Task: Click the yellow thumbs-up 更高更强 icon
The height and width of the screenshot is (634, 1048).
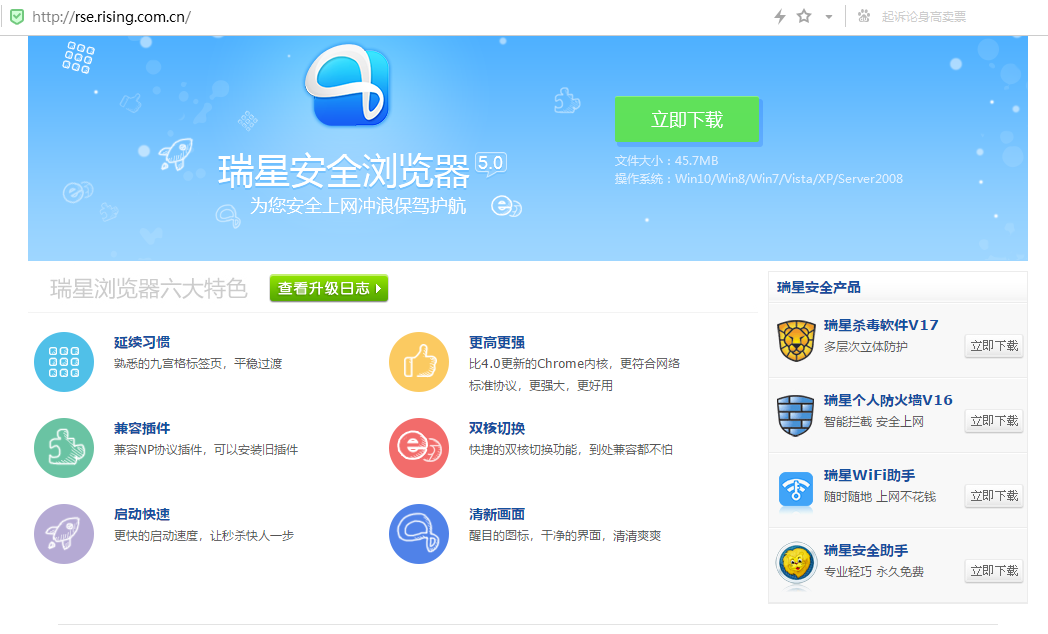Action: tap(419, 362)
